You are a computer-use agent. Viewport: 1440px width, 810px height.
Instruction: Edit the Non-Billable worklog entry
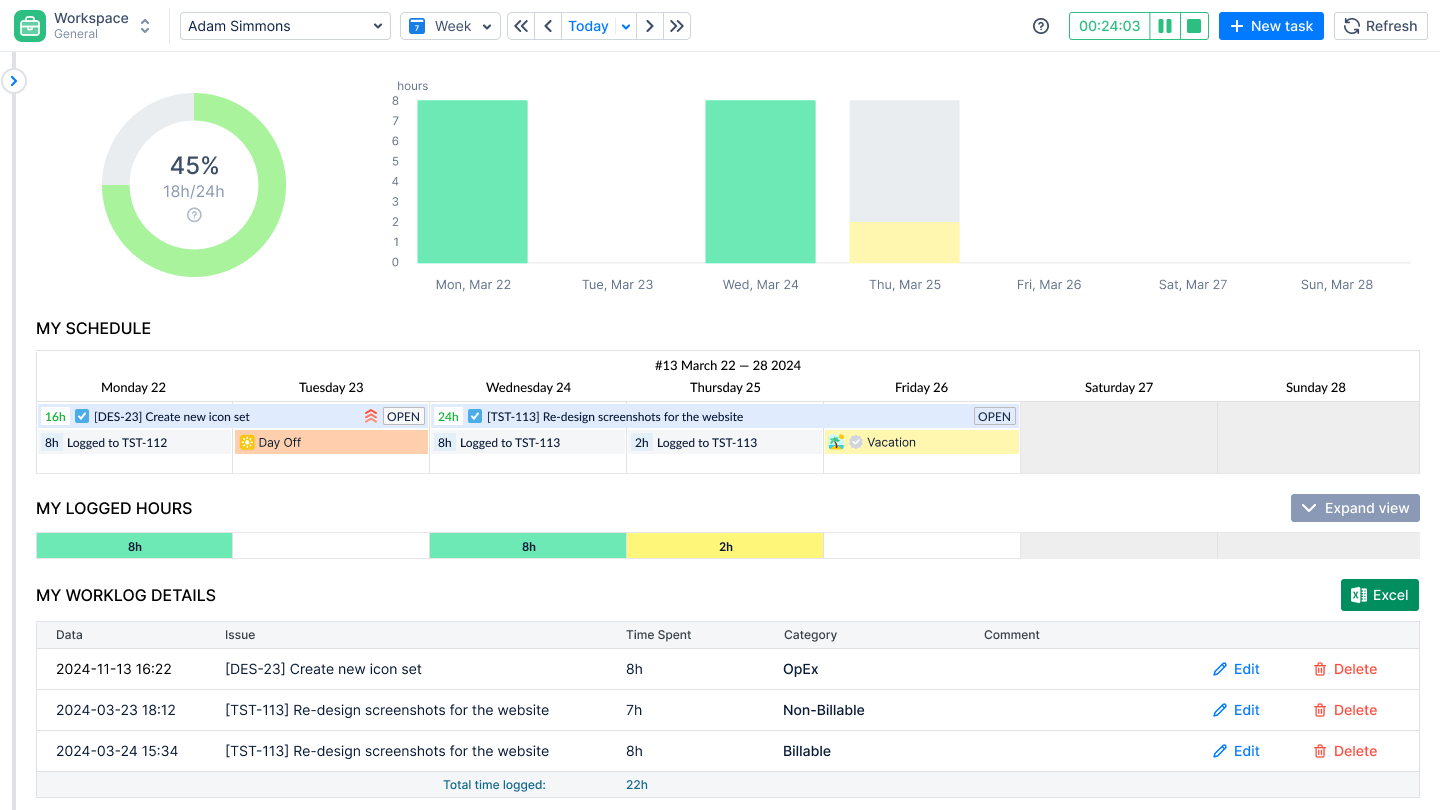point(1236,710)
